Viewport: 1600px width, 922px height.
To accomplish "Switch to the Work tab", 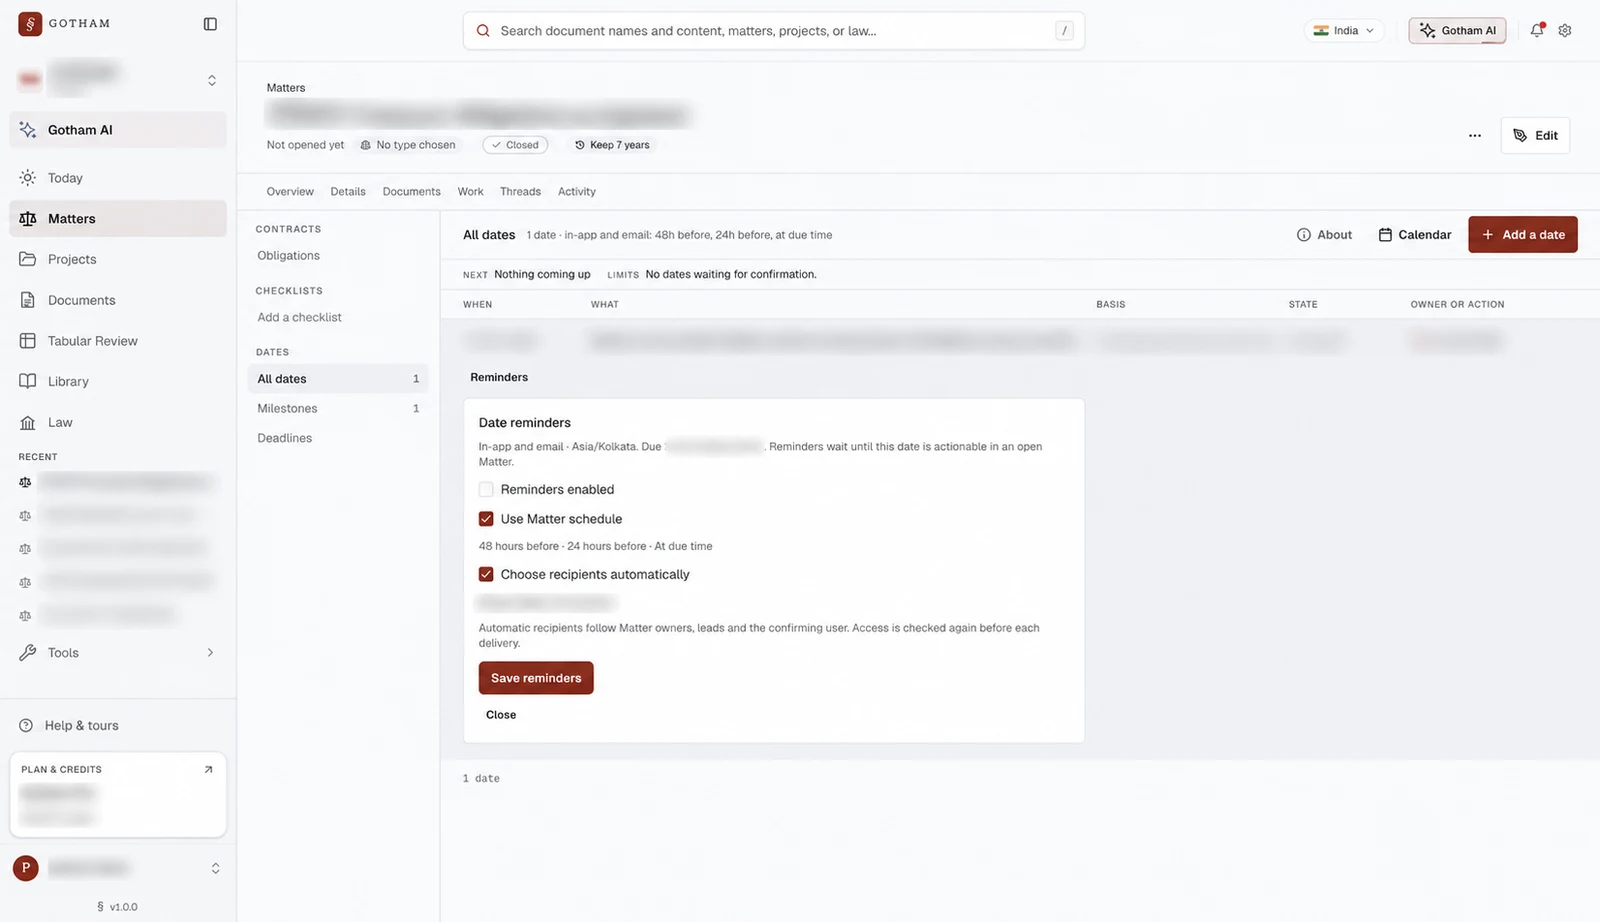I will (x=470, y=192).
